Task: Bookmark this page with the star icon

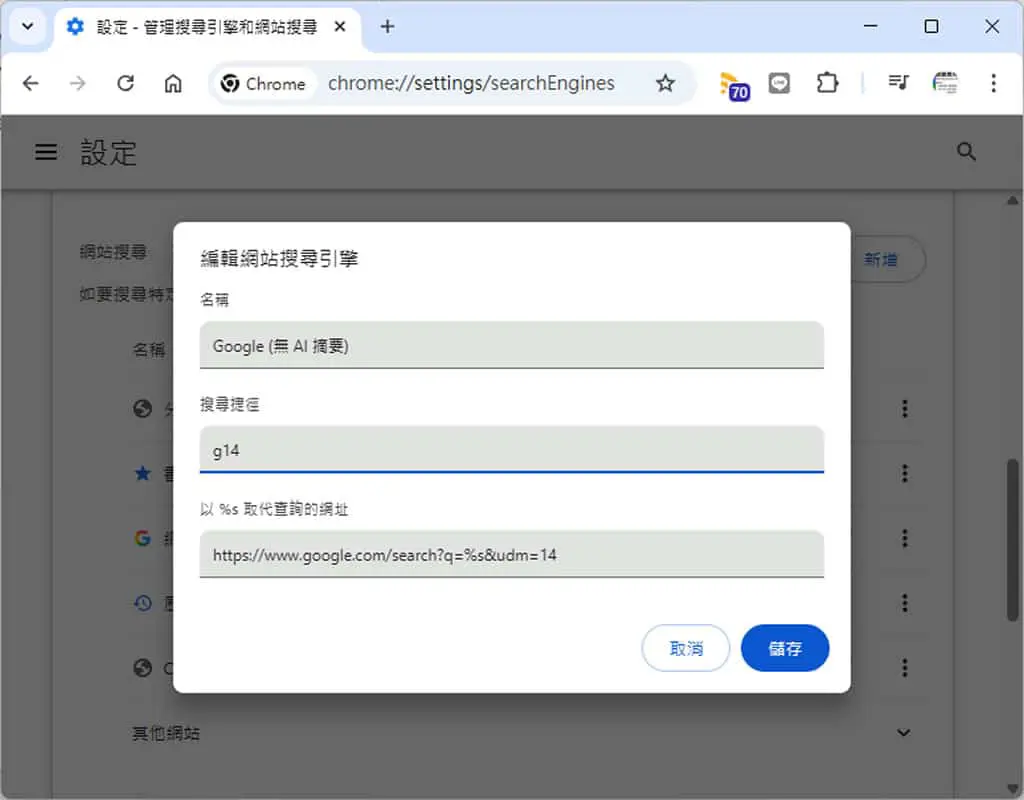Action: (x=665, y=84)
